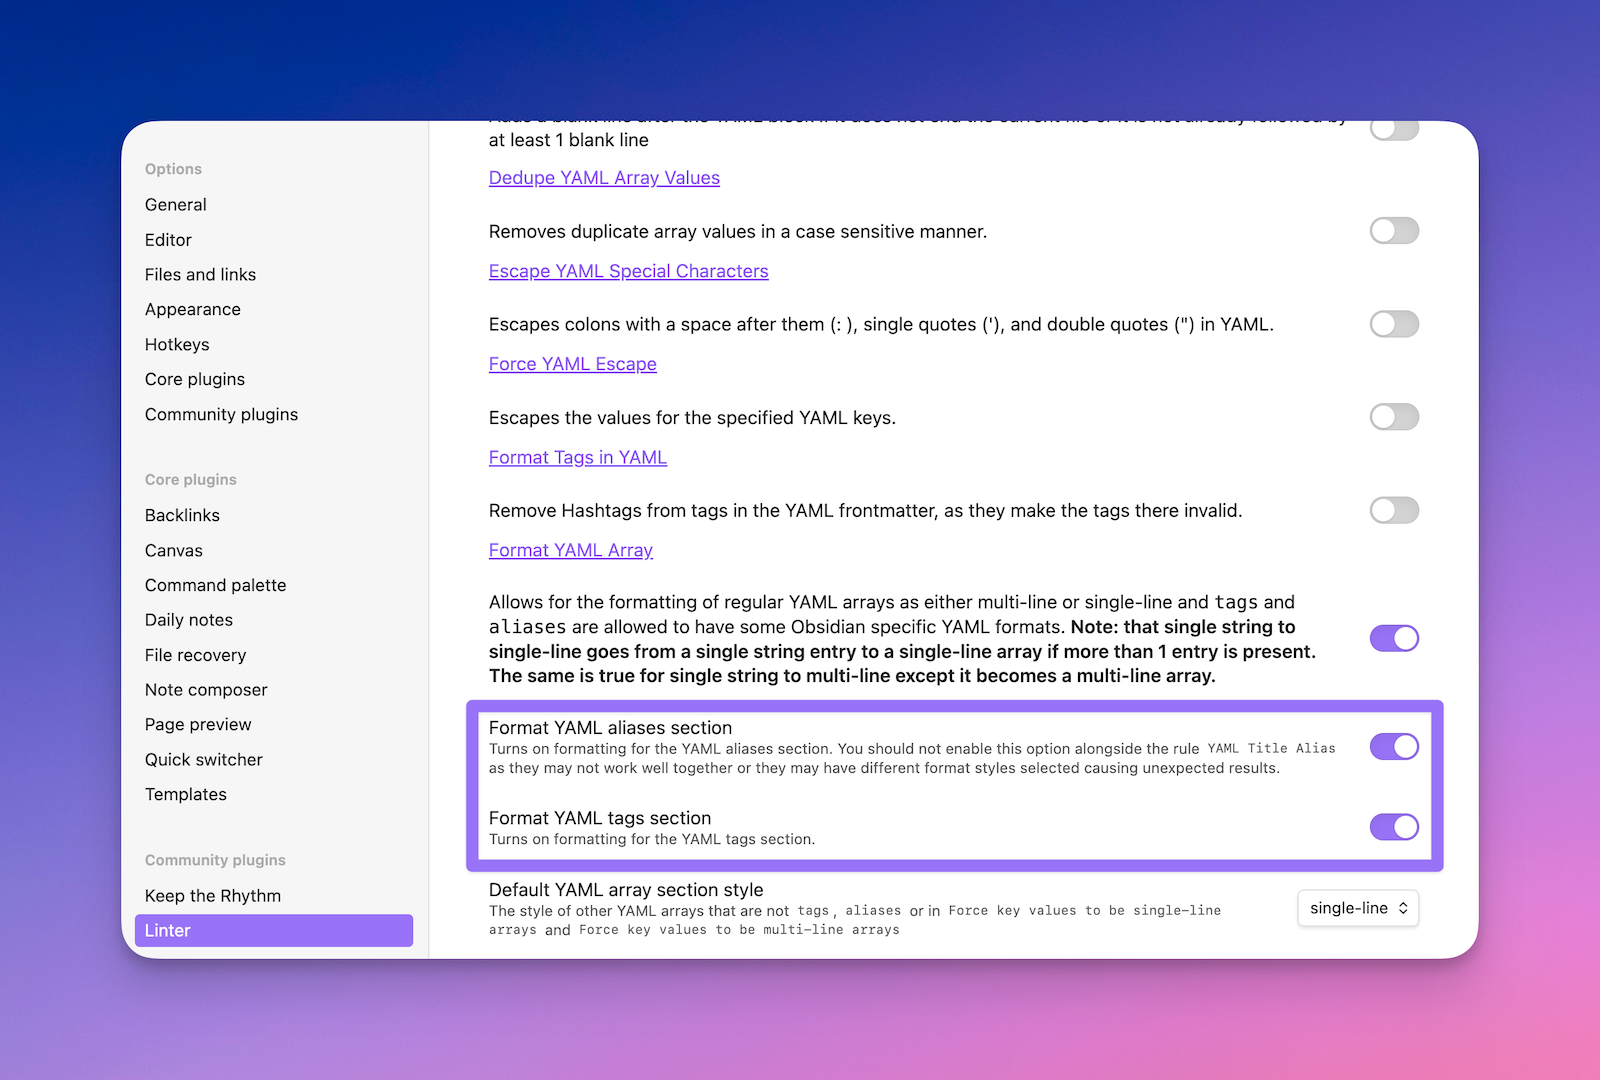Viewport: 1600px width, 1080px height.
Task: Open Escape YAML Special Characters link
Action: point(628,271)
